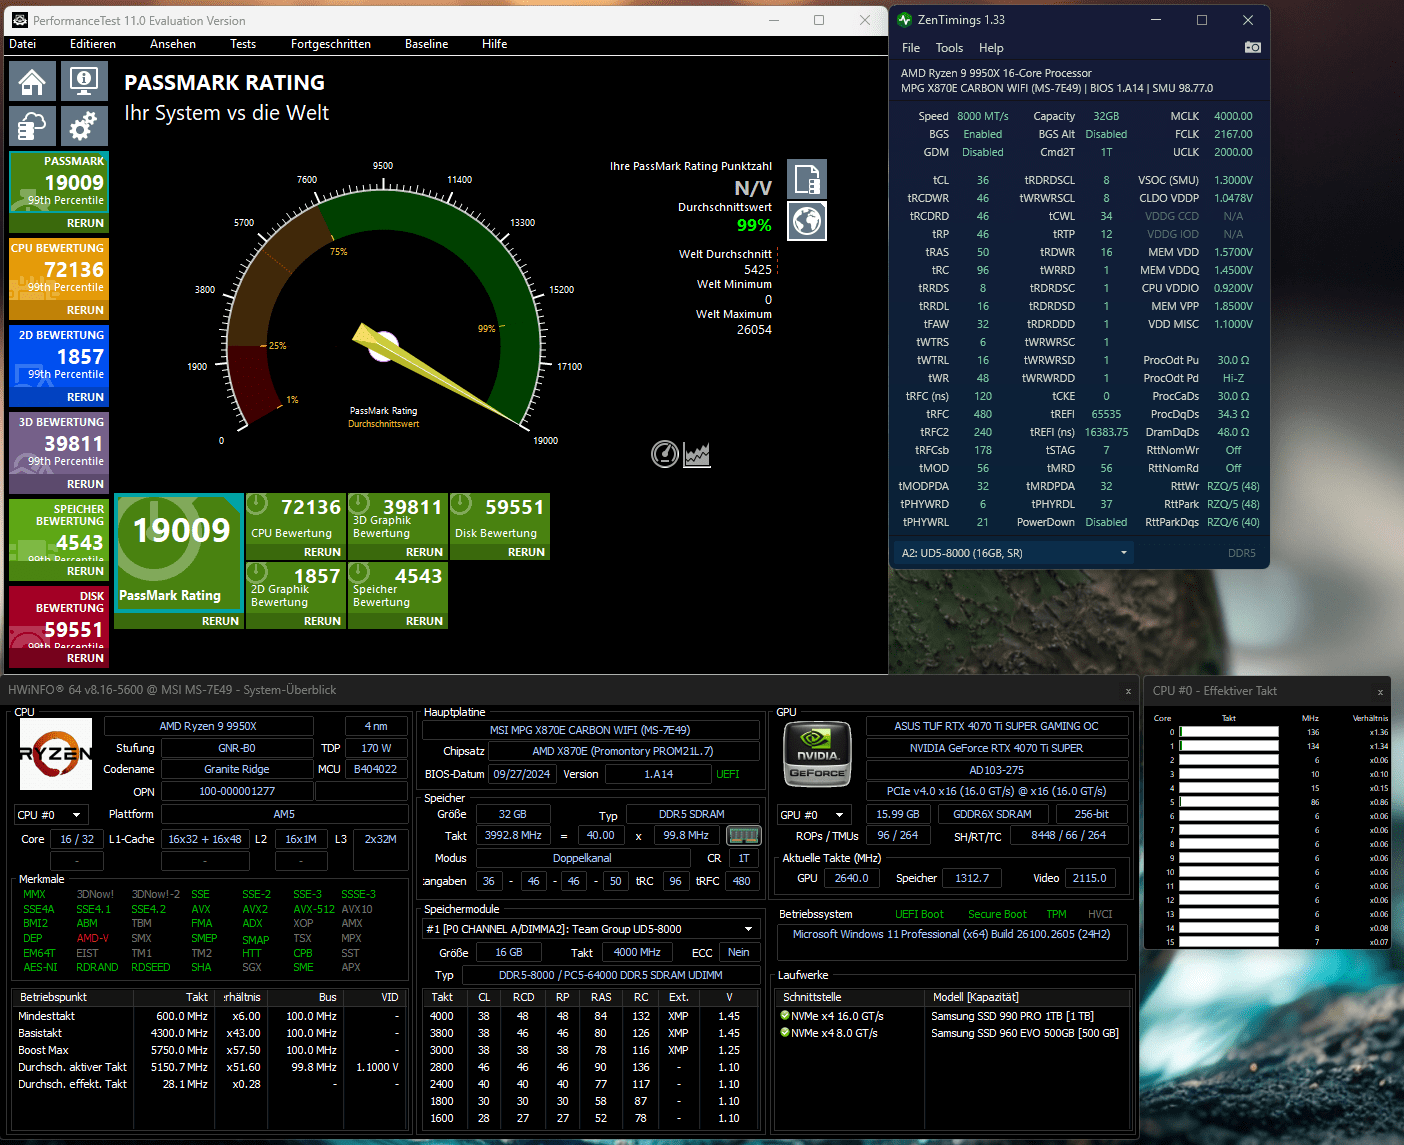Click the NVIDIA GeForce logo in HWiNFO
Image resolution: width=1404 pixels, height=1145 pixels.
tap(817, 753)
